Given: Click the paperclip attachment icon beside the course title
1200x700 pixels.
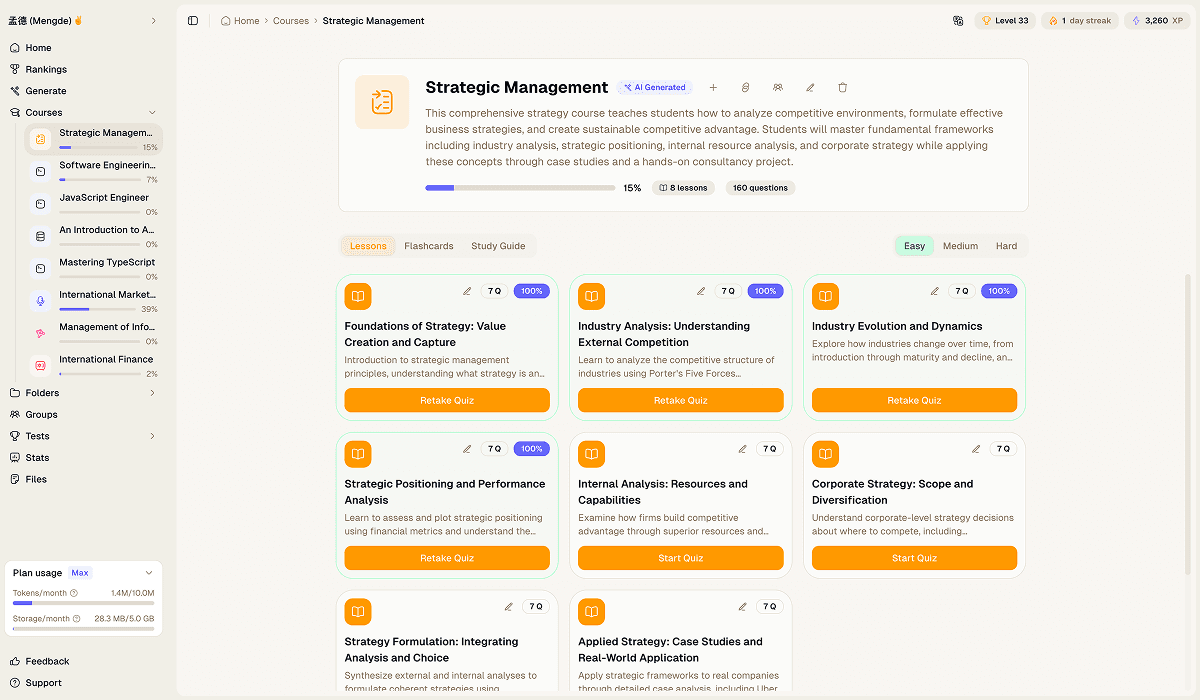Looking at the screenshot, I should click(x=746, y=87).
